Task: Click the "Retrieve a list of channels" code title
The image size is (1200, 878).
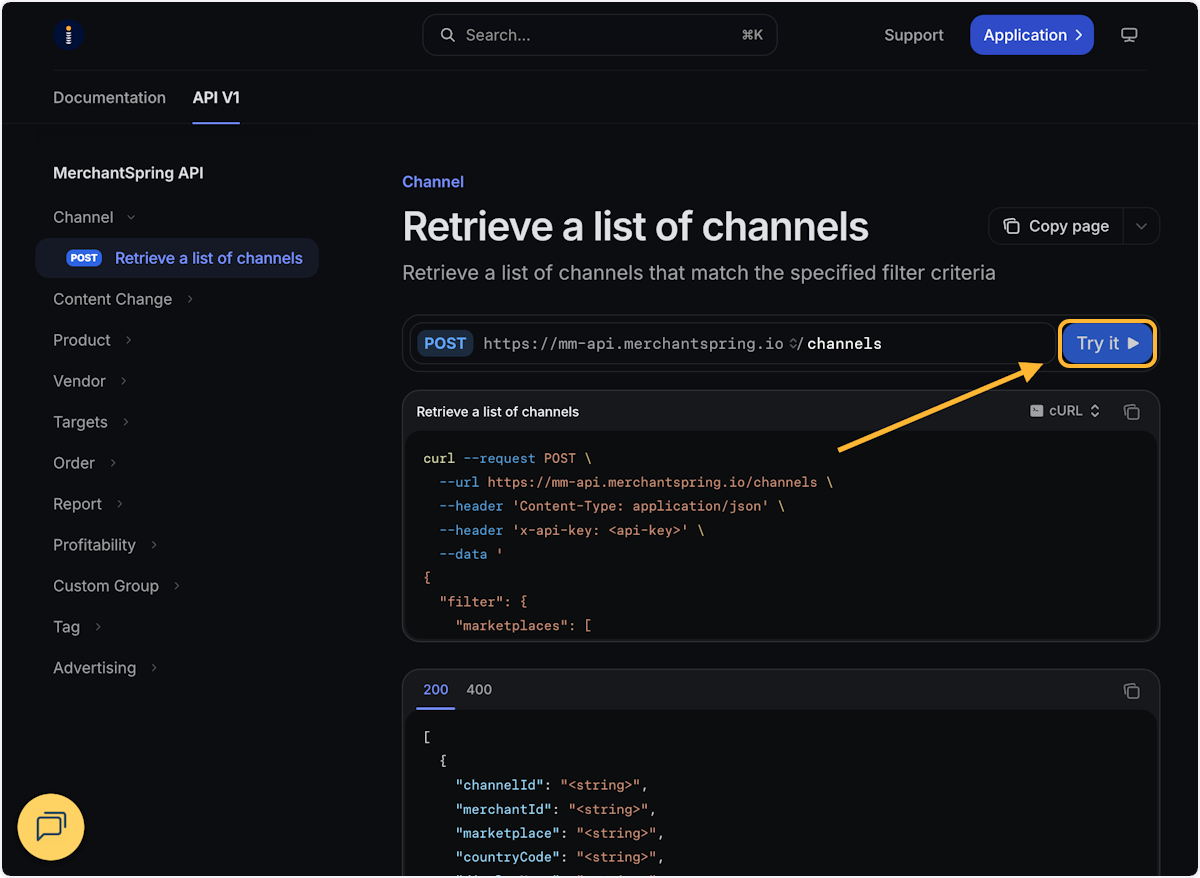Action: click(498, 411)
